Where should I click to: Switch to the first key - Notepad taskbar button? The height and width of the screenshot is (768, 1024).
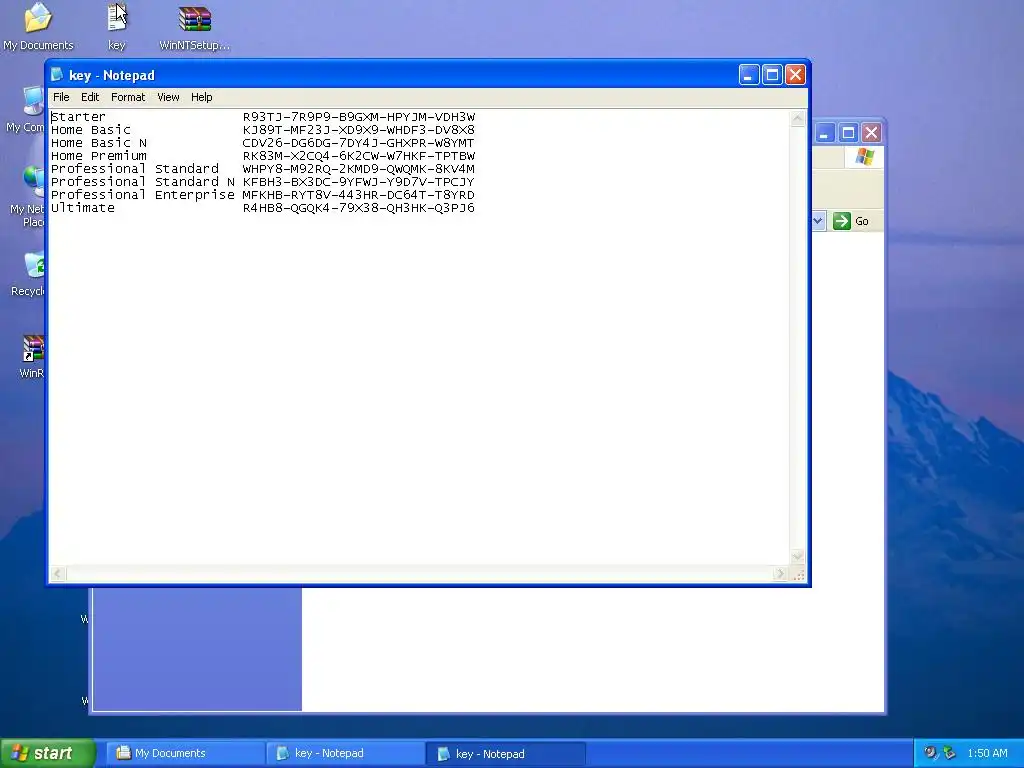345,754
